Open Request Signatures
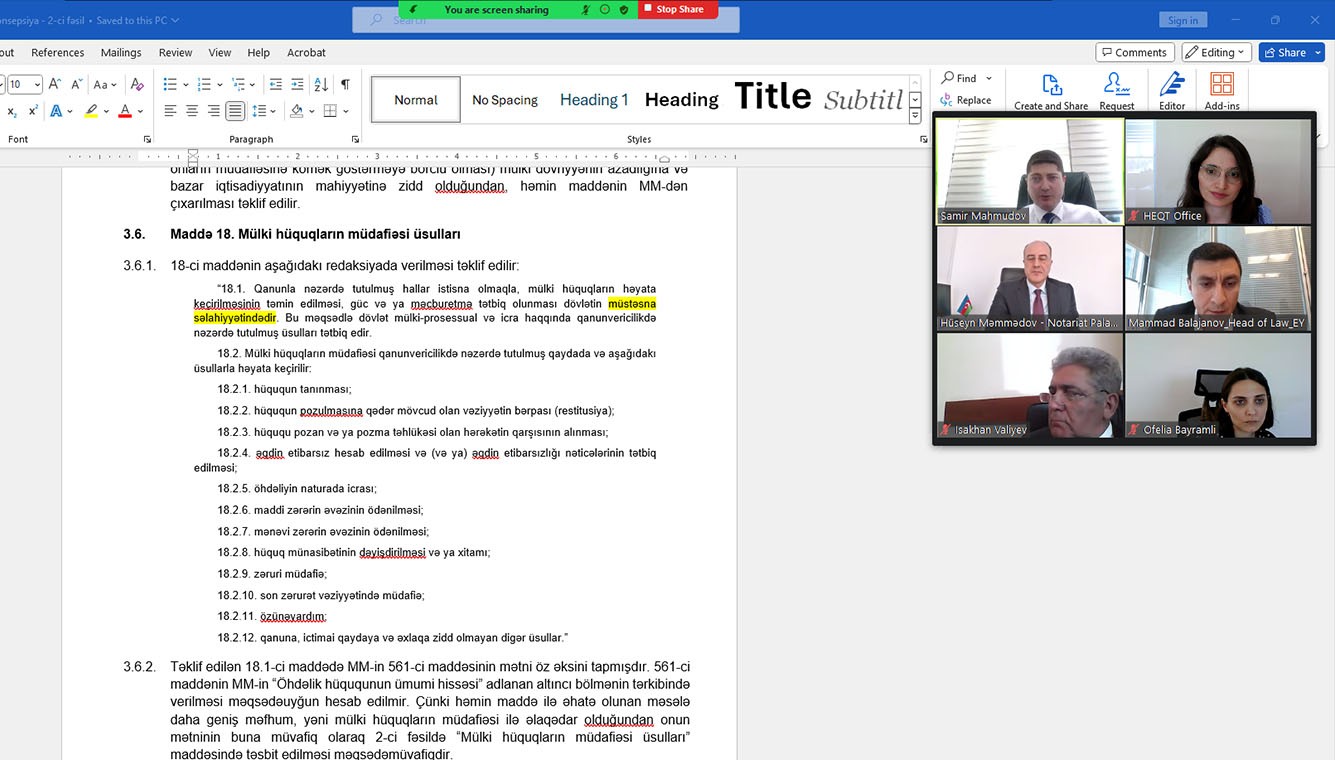The height and width of the screenshot is (760, 1335). [1117, 92]
